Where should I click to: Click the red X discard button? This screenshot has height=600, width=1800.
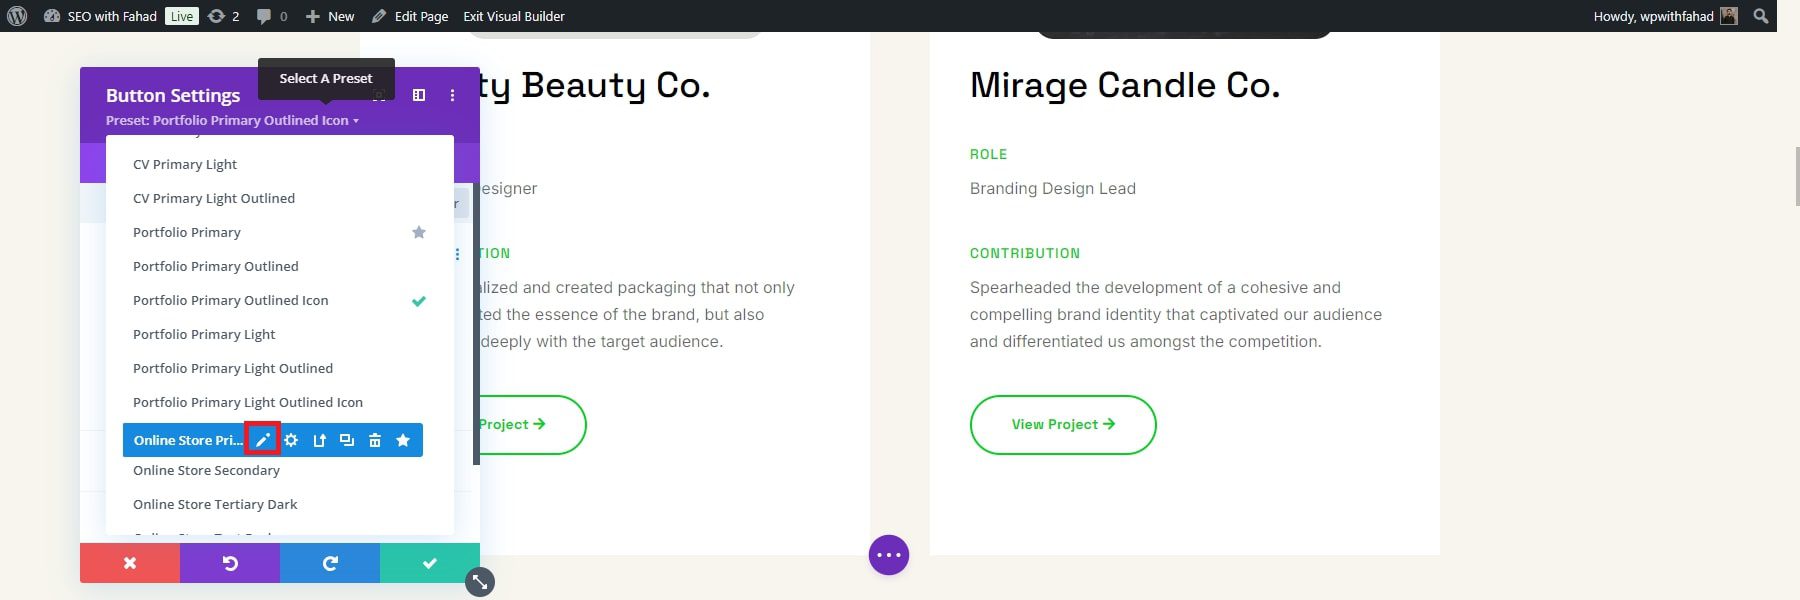tap(130, 563)
